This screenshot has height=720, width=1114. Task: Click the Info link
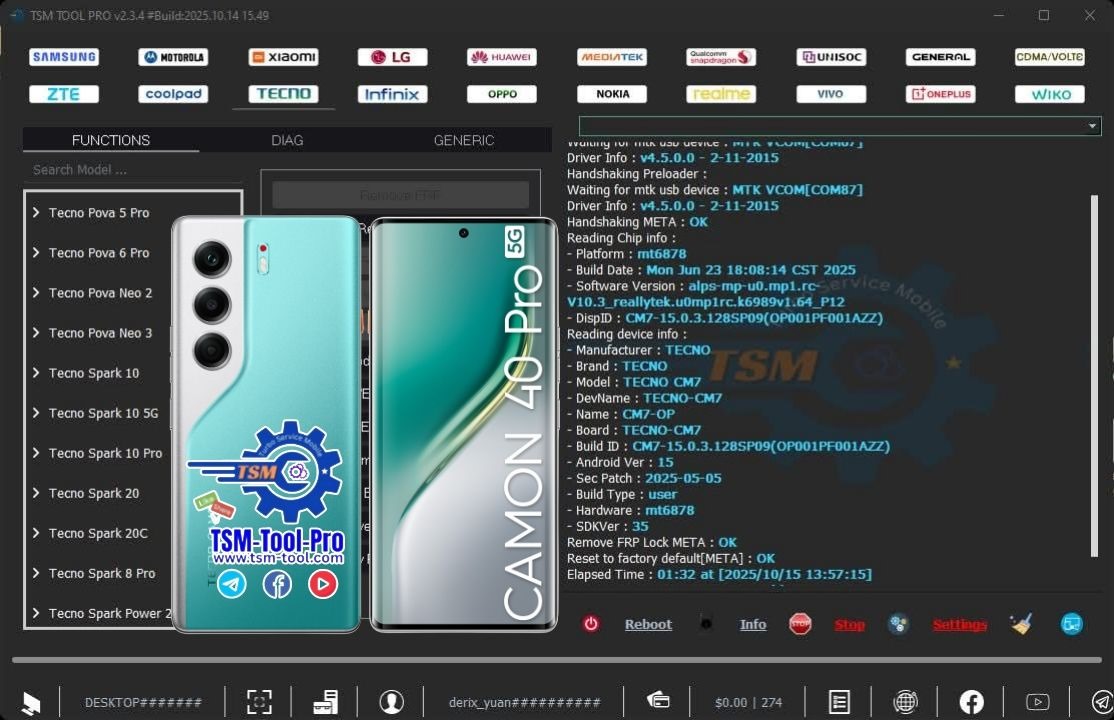point(753,623)
